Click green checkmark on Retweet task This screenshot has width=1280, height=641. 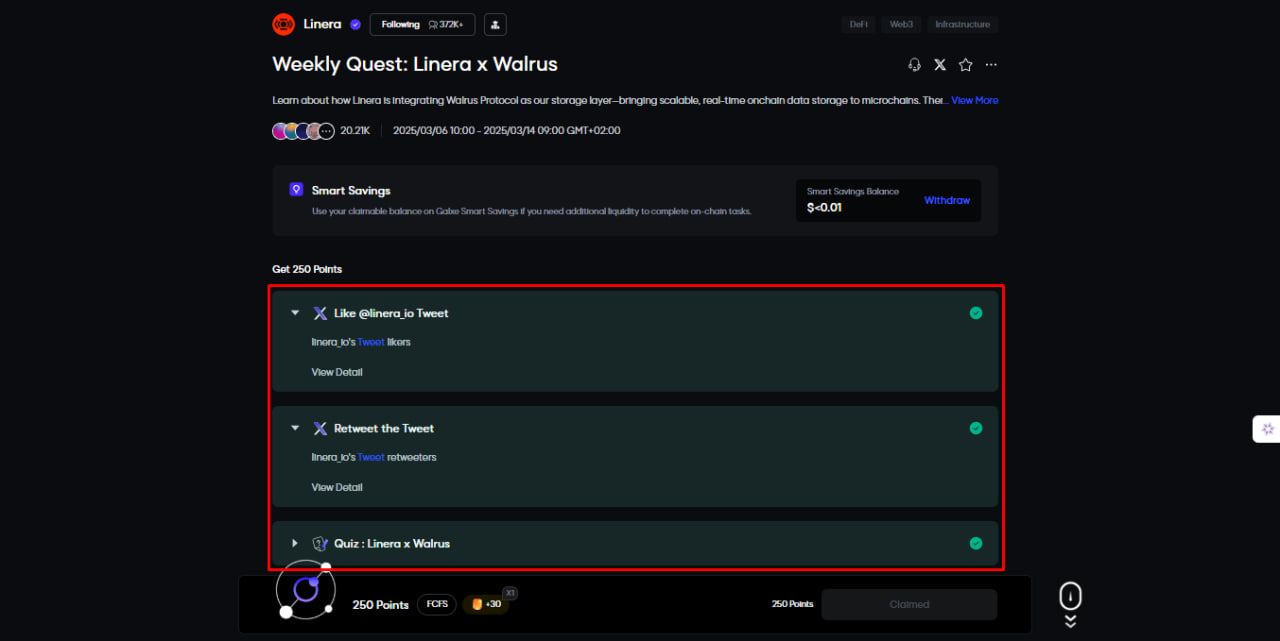coord(976,428)
